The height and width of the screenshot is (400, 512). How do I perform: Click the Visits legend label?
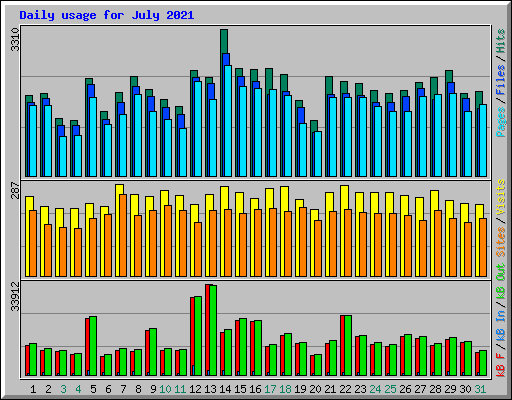coord(501,197)
